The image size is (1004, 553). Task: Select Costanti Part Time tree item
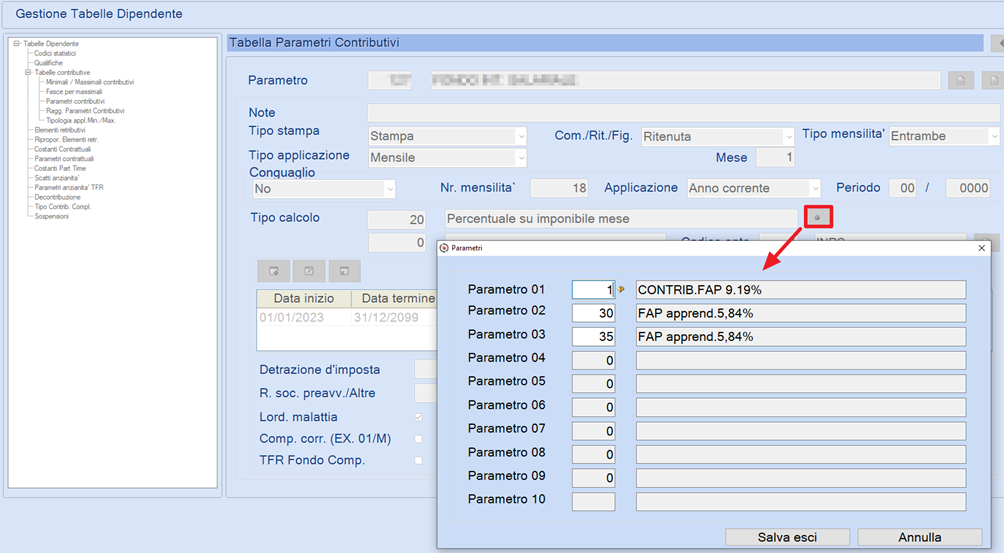[x=60, y=168]
